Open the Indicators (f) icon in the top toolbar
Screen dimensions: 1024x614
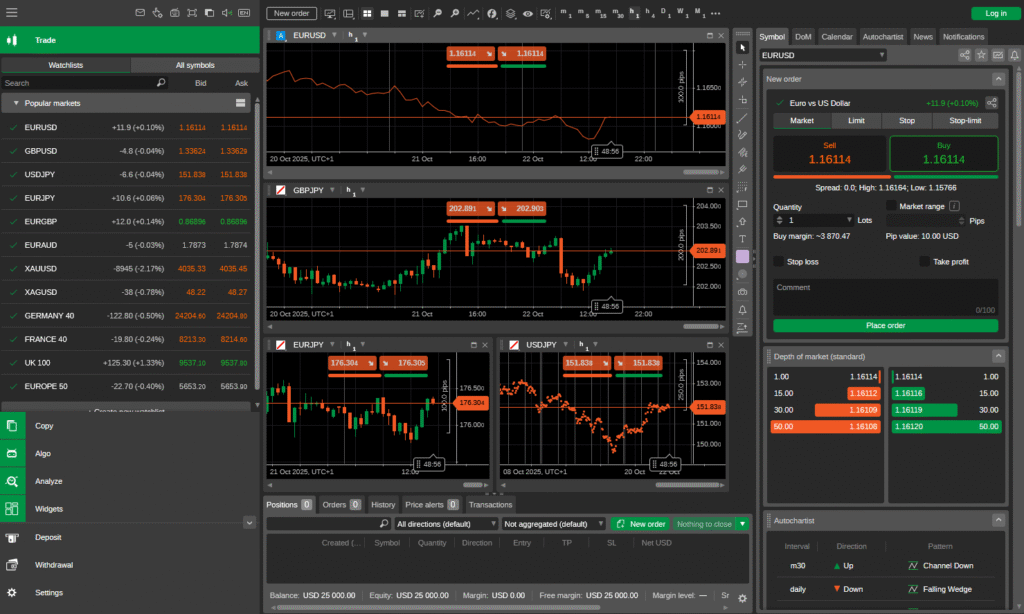tap(492, 13)
